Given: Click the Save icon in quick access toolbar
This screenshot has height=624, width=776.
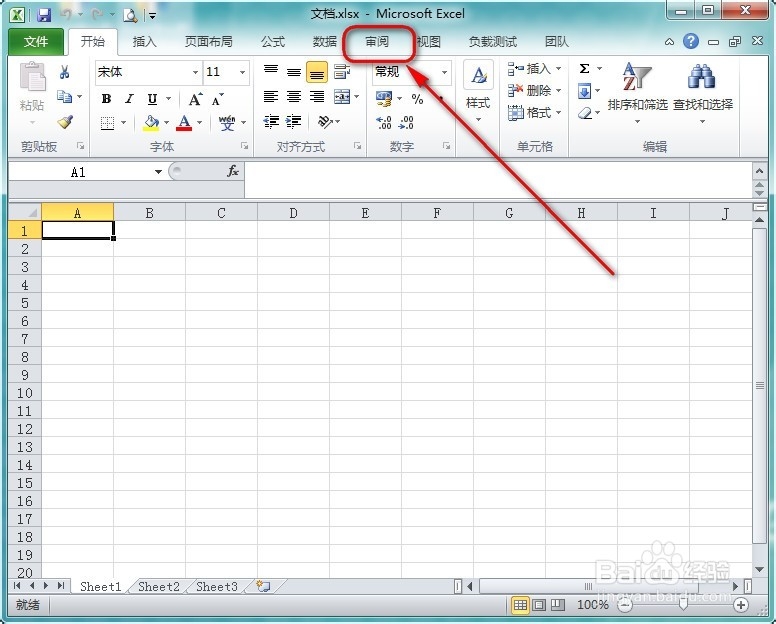Looking at the screenshot, I should click(x=44, y=15).
